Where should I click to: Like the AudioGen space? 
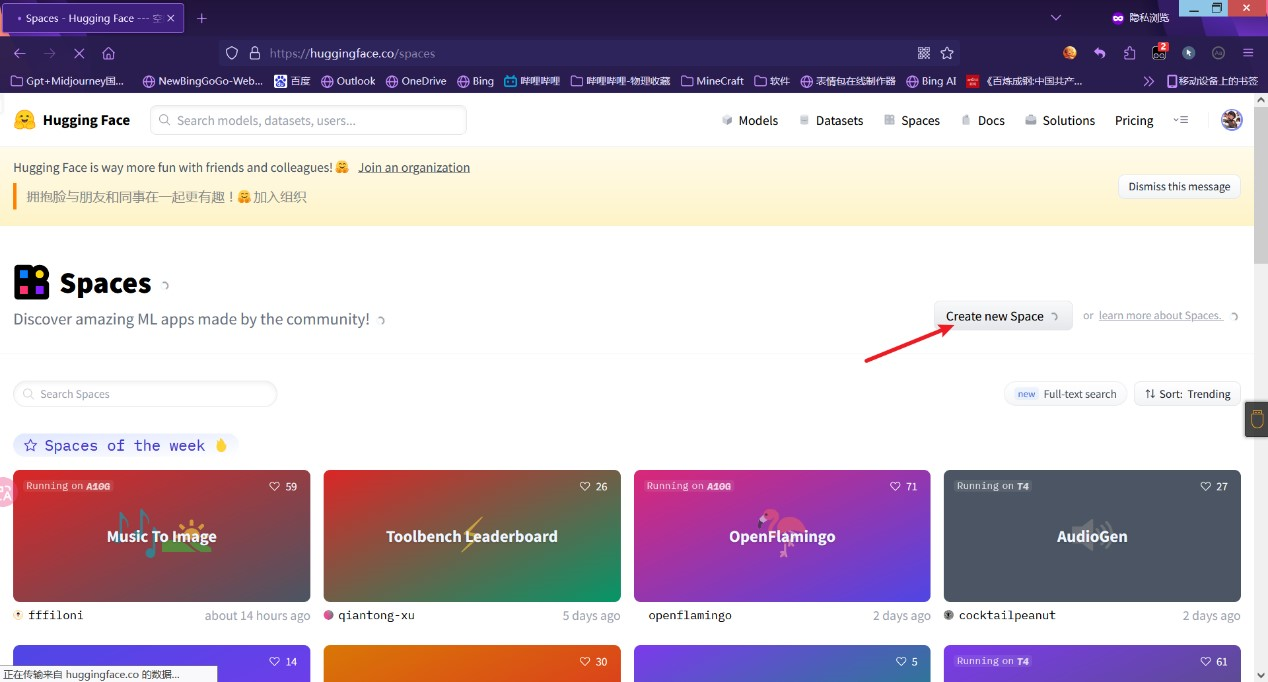1214,486
